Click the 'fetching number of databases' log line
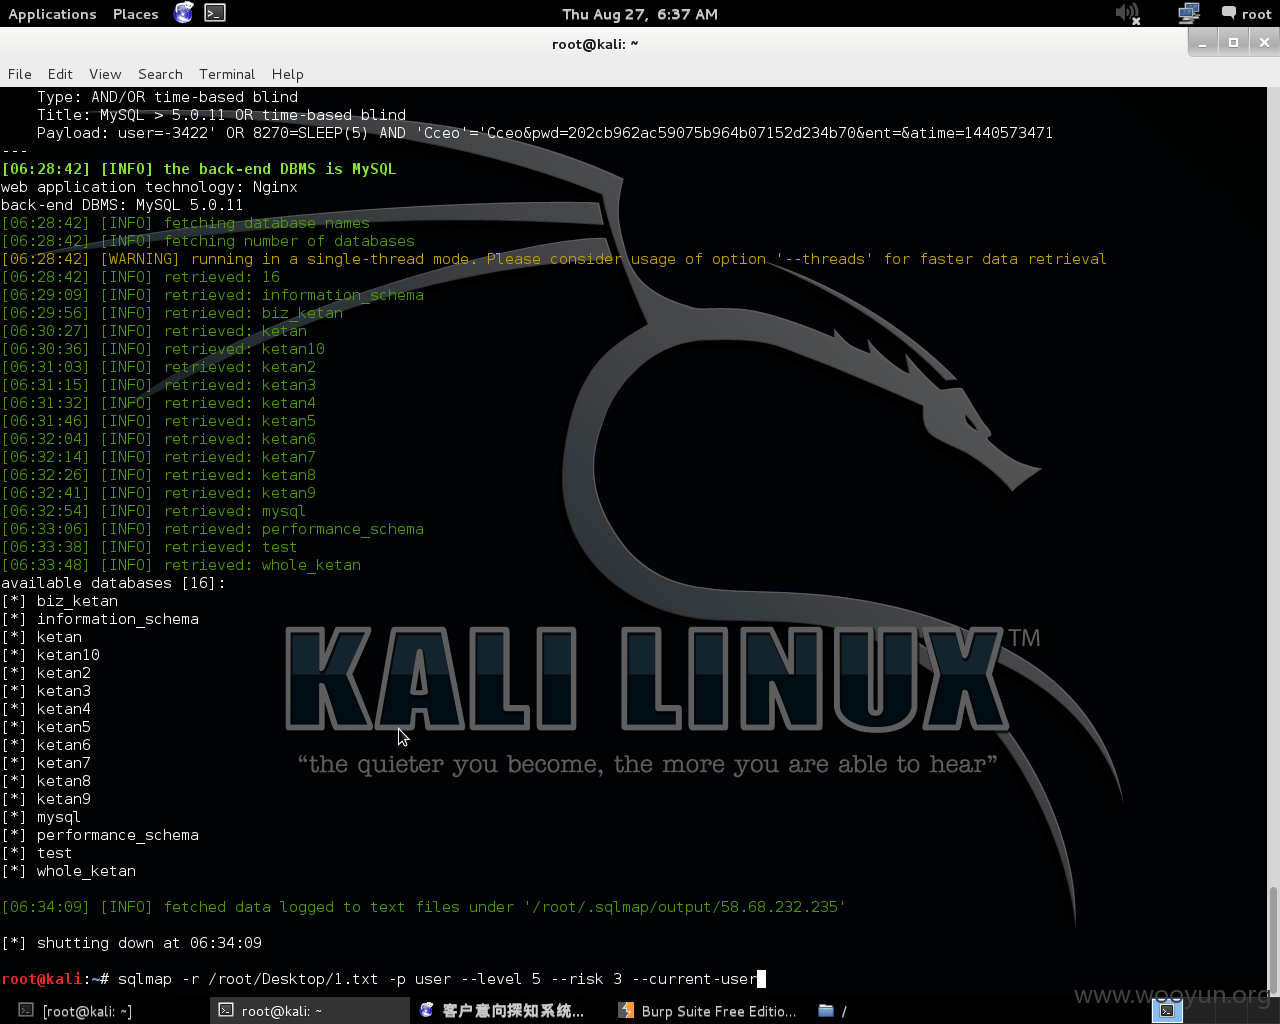The width and height of the screenshot is (1280, 1024). pyautogui.click(x=208, y=241)
